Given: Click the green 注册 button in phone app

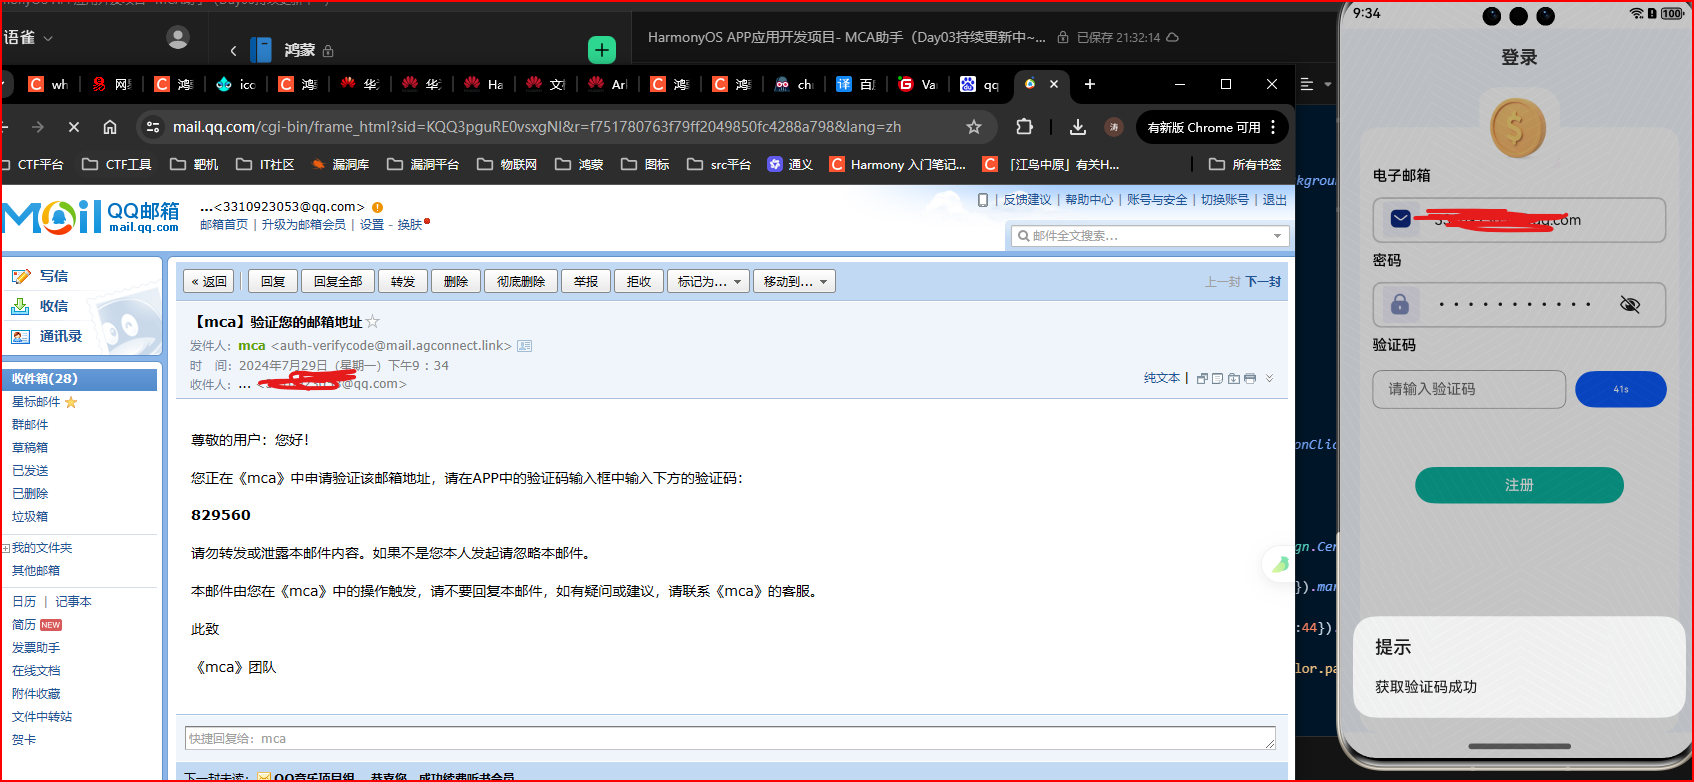Looking at the screenshot, I should [x=1519, y=485].
